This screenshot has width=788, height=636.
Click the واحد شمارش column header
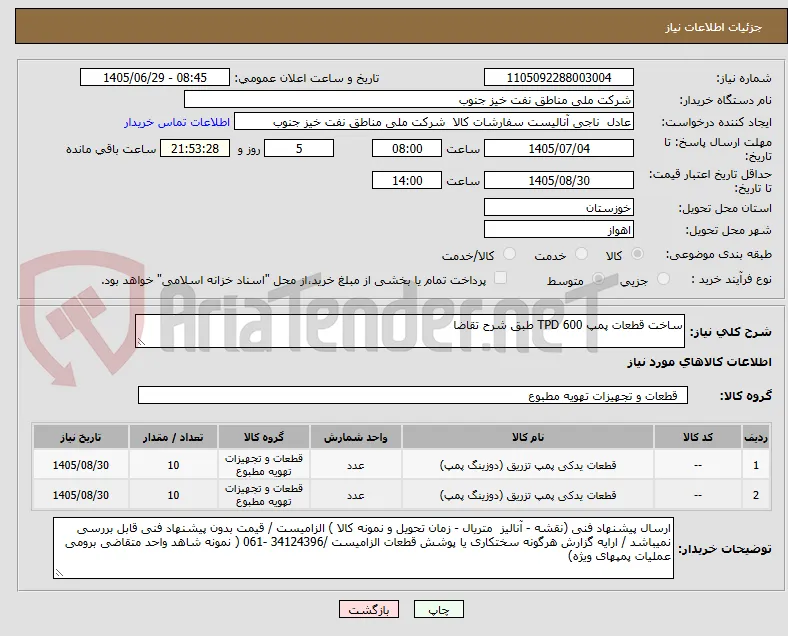point(356,437)
